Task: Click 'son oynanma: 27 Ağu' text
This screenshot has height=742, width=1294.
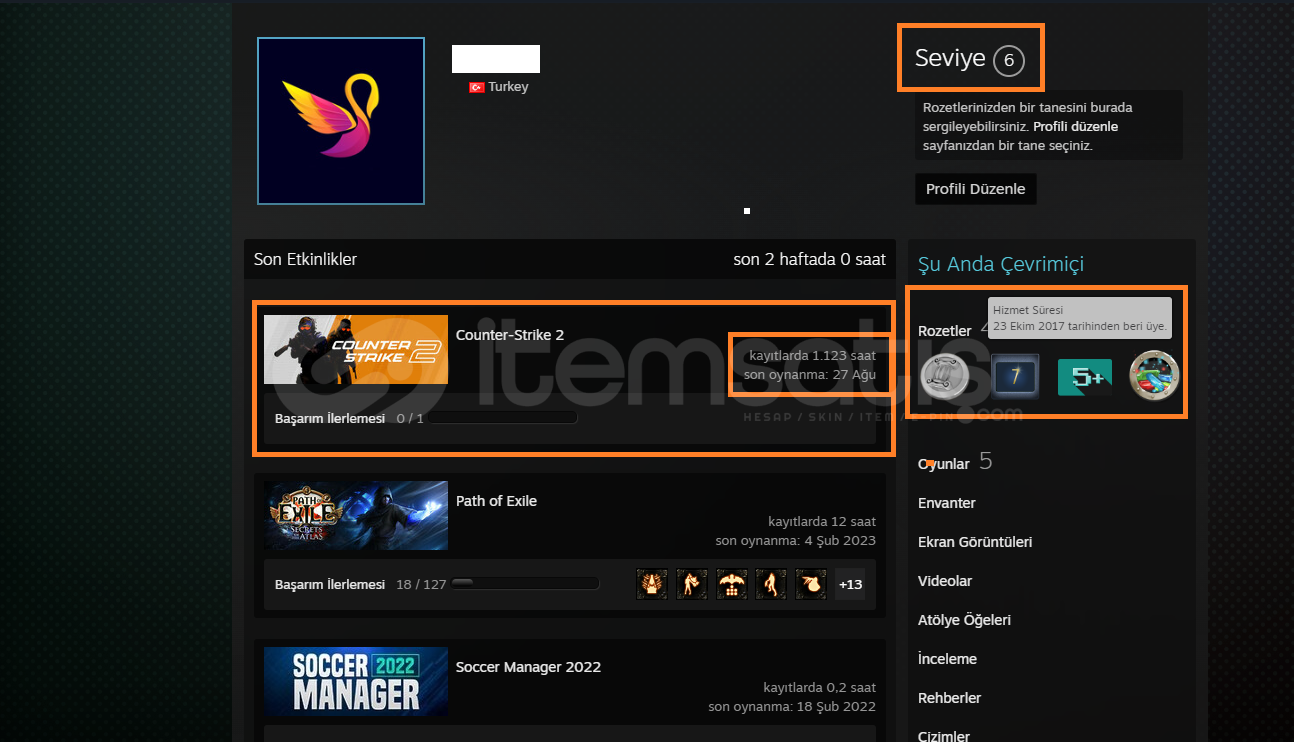Action: tap(810, 374)
